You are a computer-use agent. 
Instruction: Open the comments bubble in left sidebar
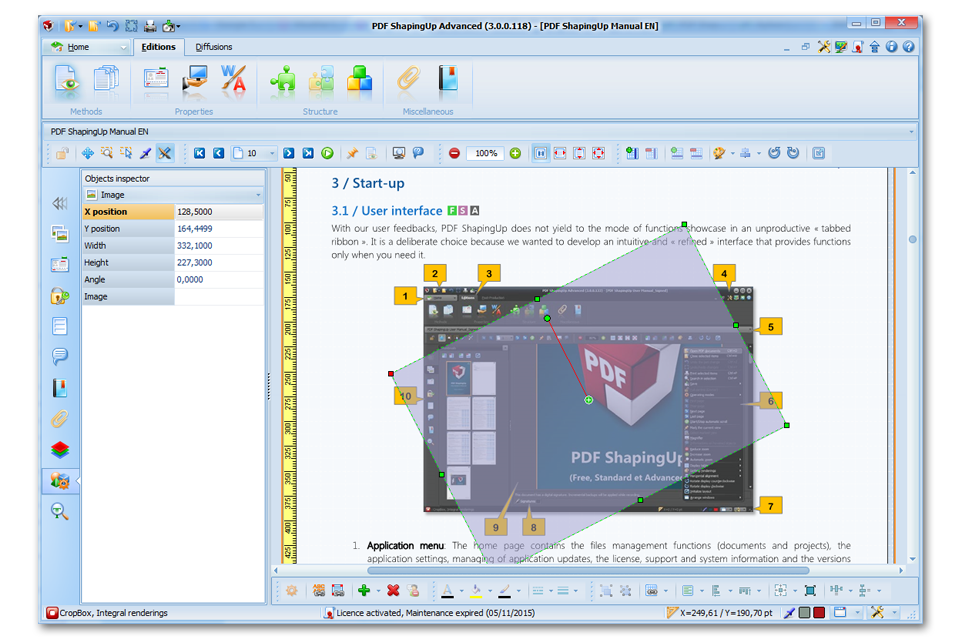(x=59, y=356)
